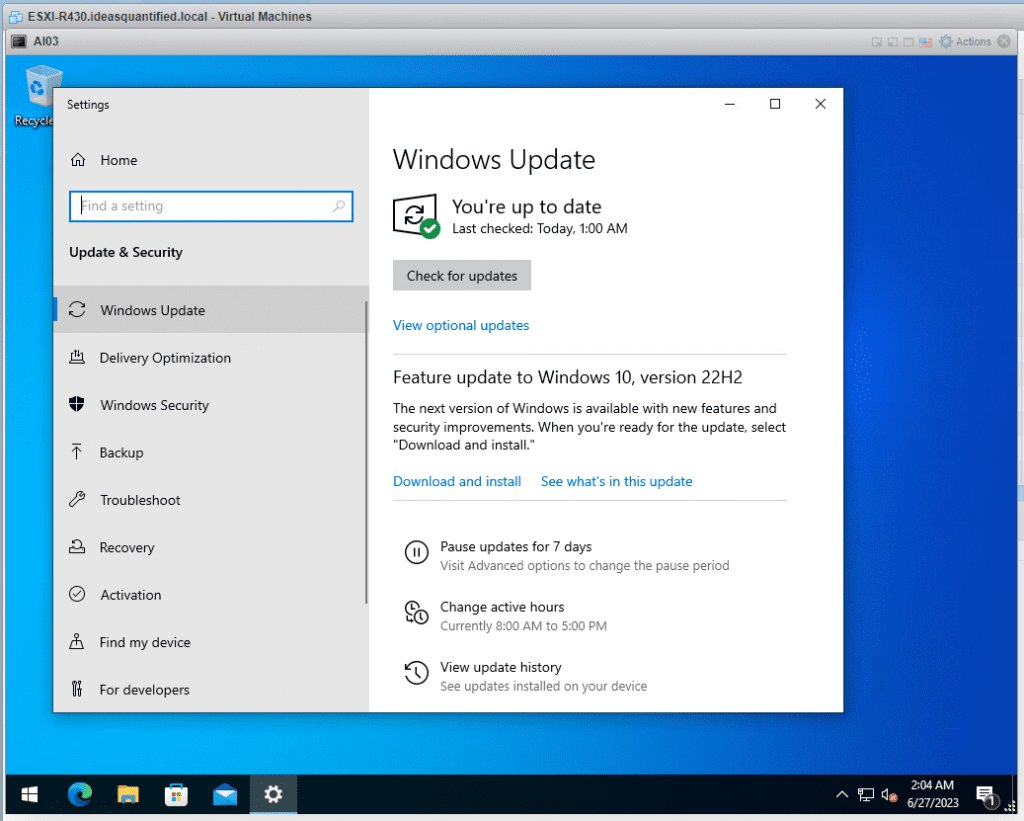Click 'Last checked: Today, 1:00 AM' text

pyautogui.click(x=539, y=229)
